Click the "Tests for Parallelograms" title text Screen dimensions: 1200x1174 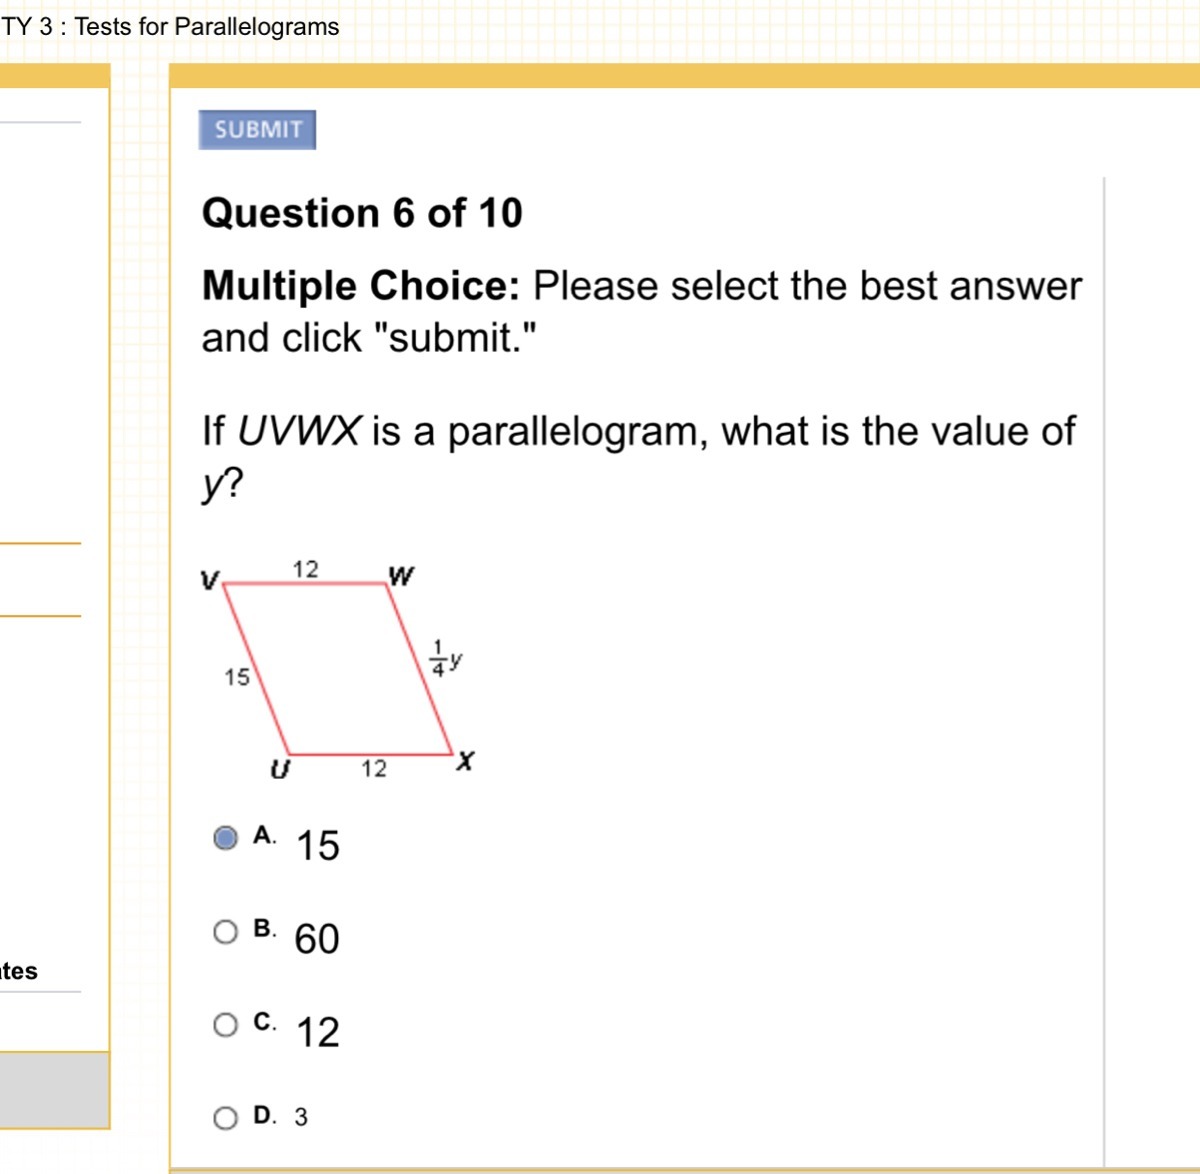(x=207, y=27)
